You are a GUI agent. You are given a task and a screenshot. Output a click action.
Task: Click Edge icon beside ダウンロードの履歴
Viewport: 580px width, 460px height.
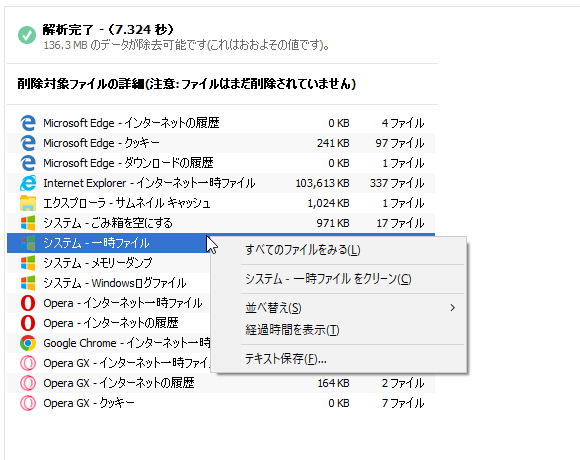[28, 163]
